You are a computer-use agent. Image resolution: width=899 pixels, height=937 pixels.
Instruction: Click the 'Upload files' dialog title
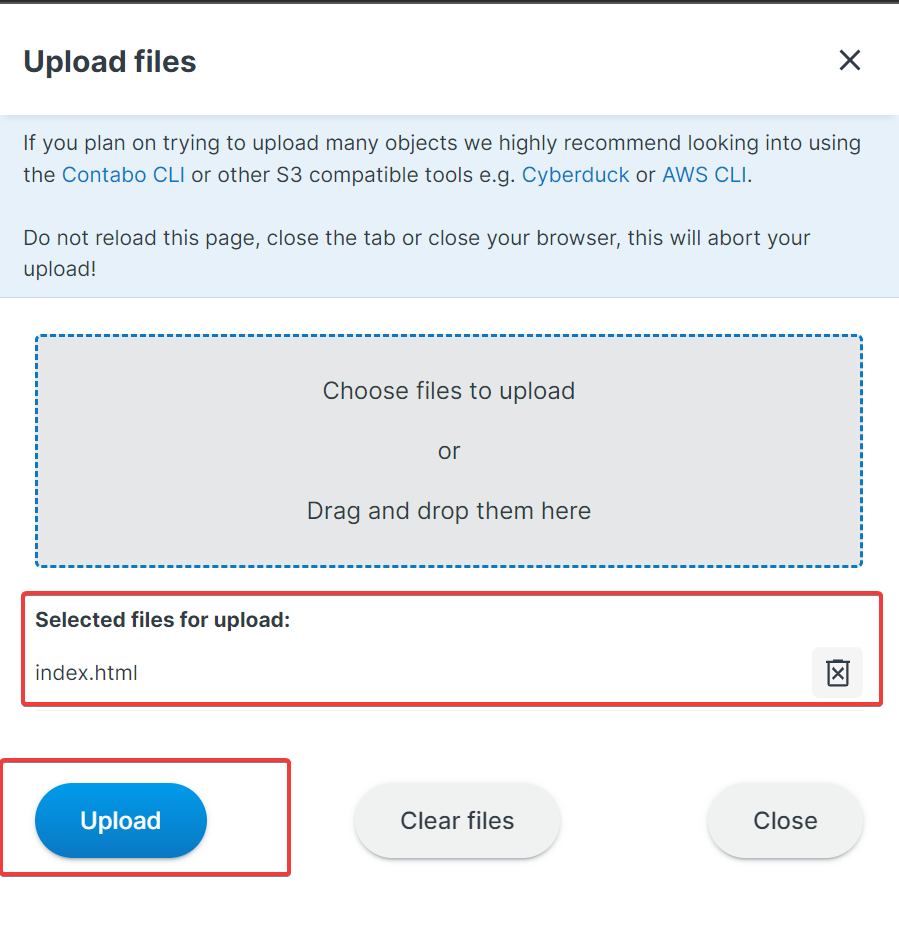click(x=110, y=62)
